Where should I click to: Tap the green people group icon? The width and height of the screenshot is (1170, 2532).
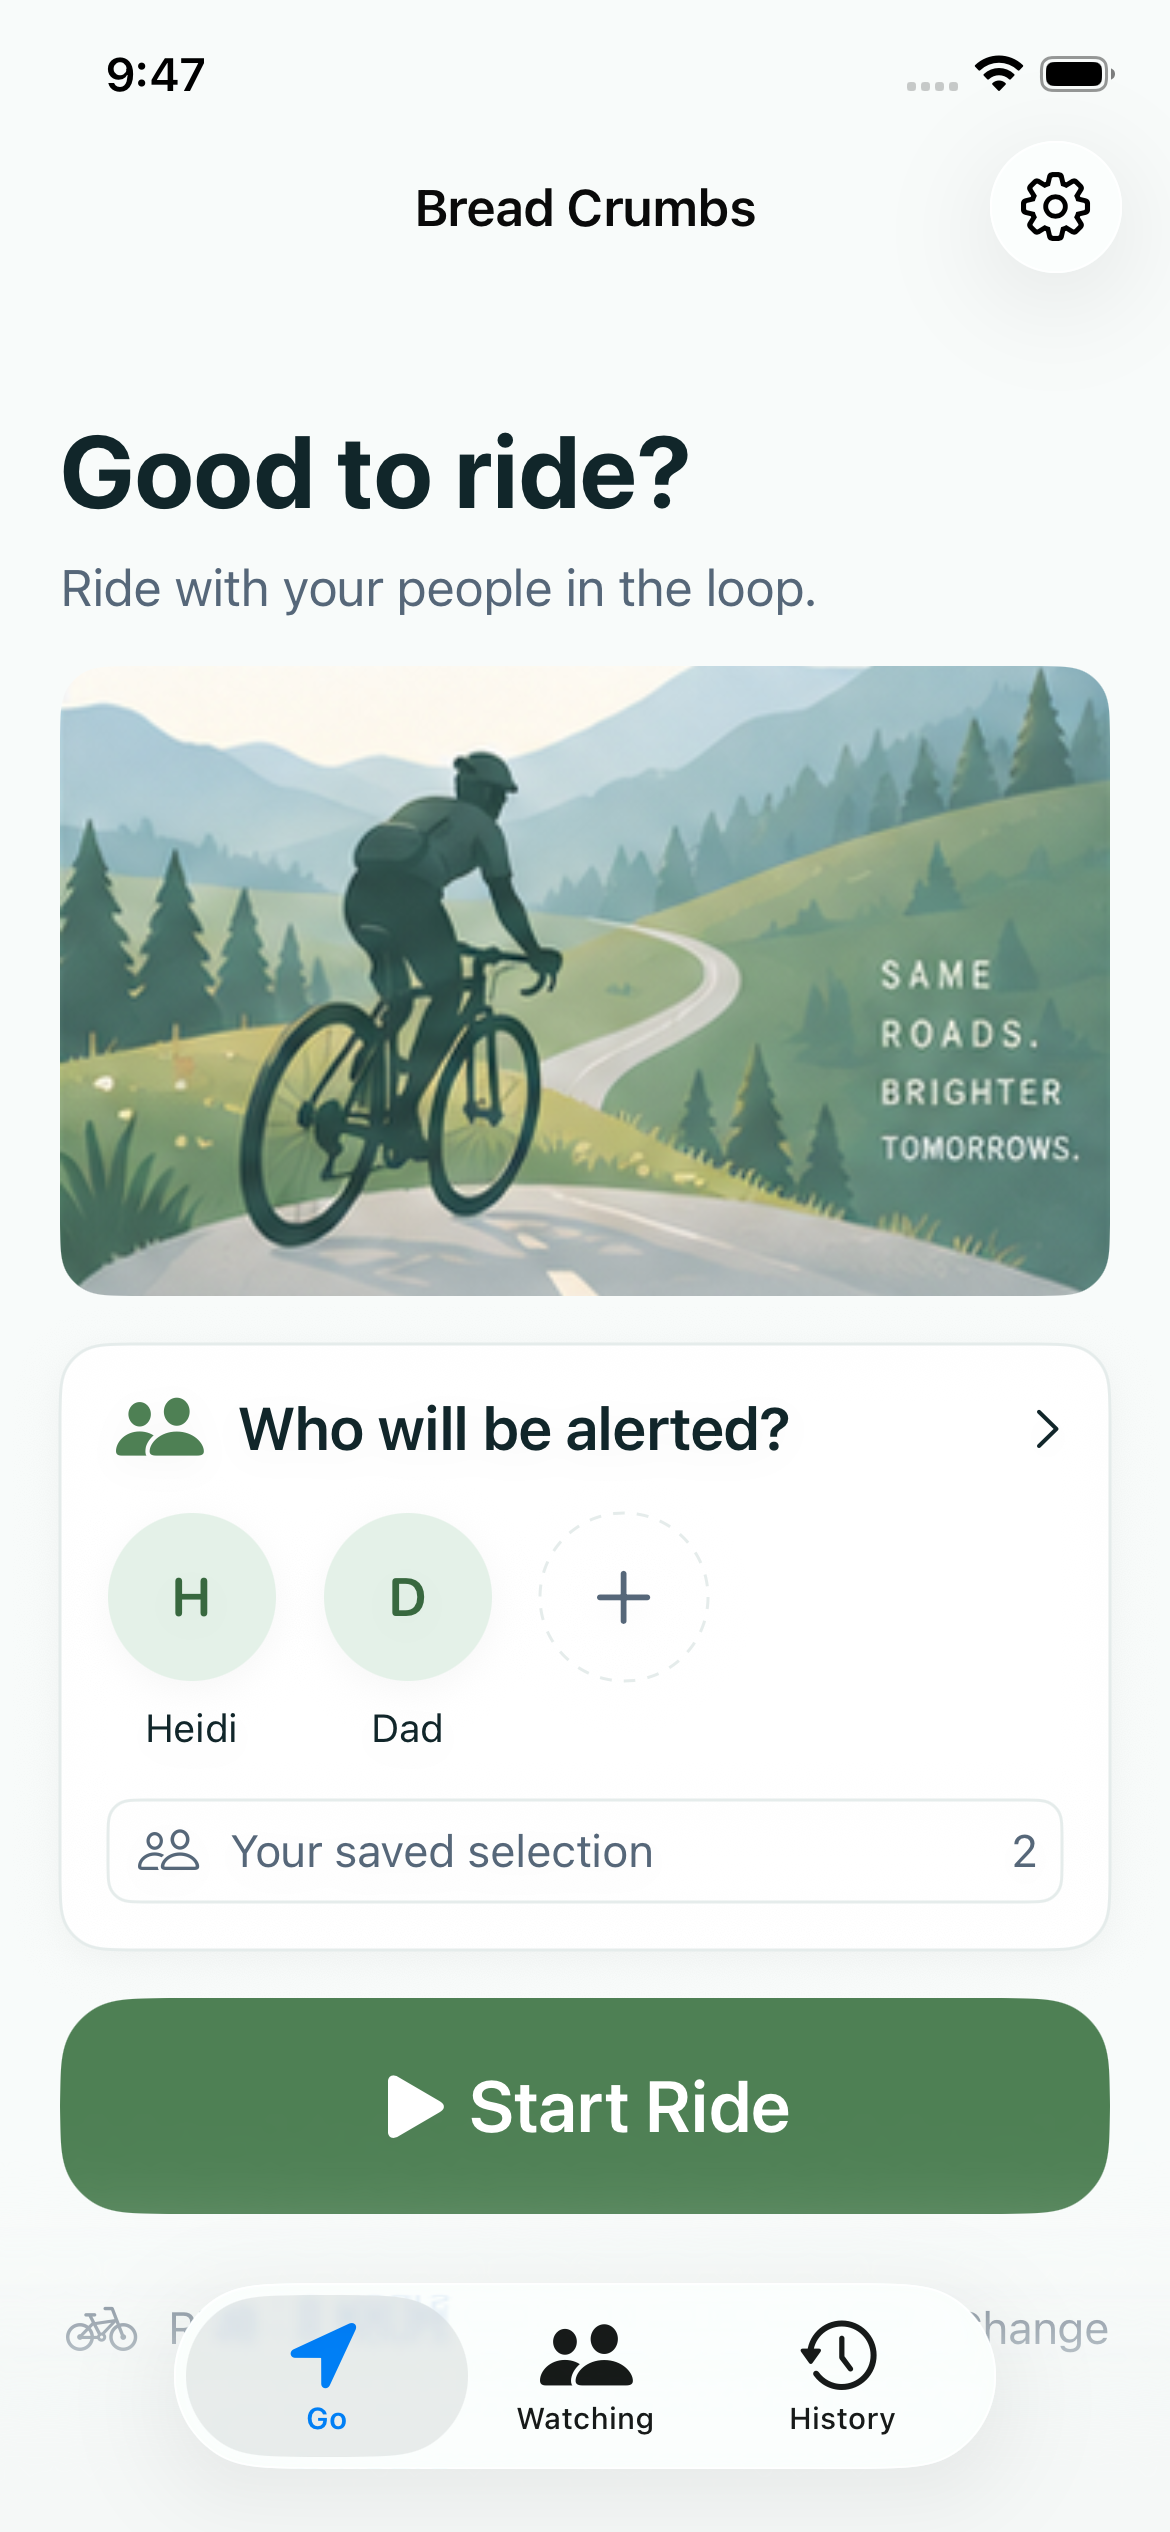point(160,1427)
